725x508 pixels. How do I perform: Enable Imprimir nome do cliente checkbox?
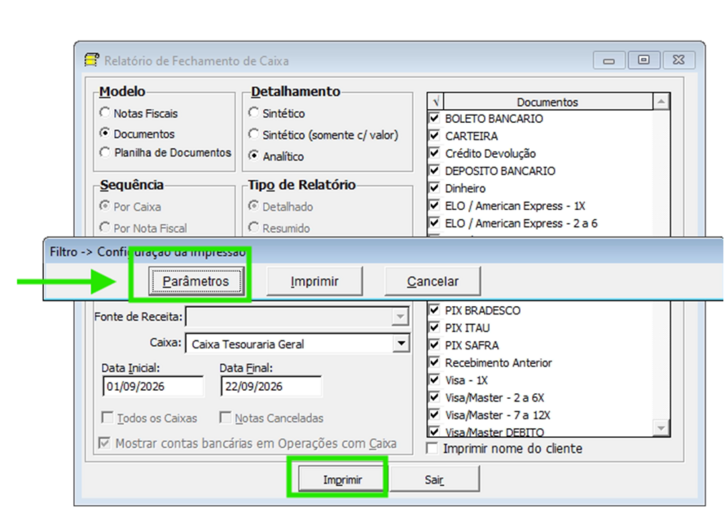tap(432, 448)
